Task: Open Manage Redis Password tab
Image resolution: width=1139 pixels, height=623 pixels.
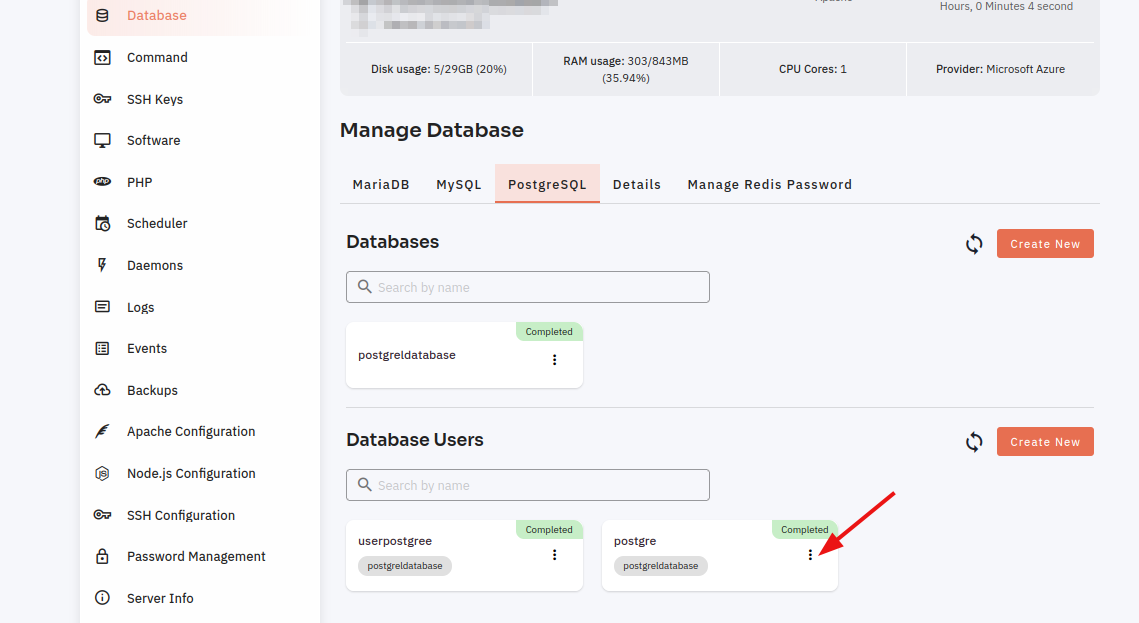Action: 770,184
